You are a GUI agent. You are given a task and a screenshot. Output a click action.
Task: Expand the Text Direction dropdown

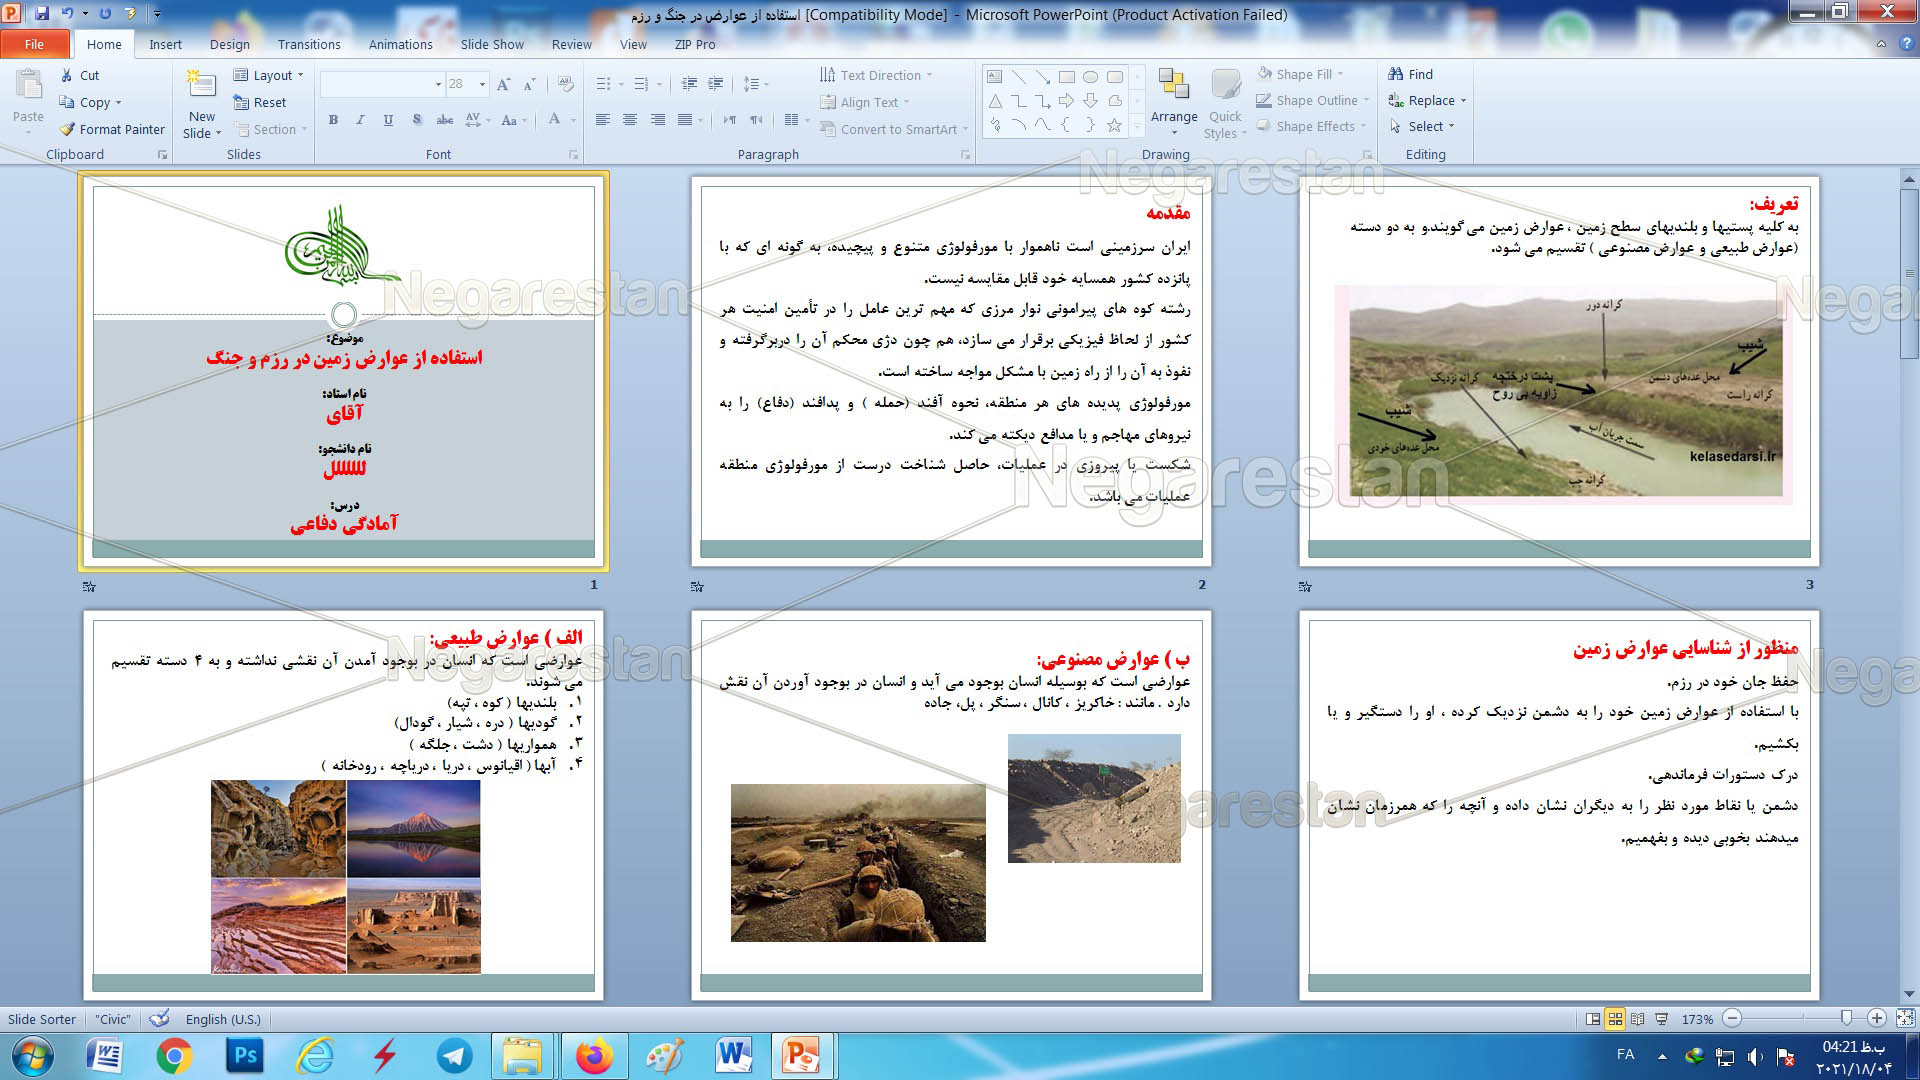(876, 75)
